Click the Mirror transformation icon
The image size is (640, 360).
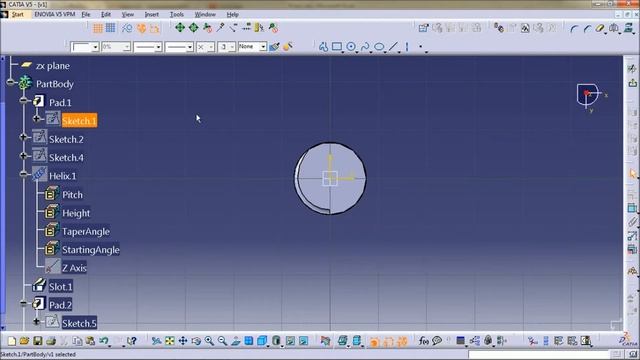tap(613, 28)
